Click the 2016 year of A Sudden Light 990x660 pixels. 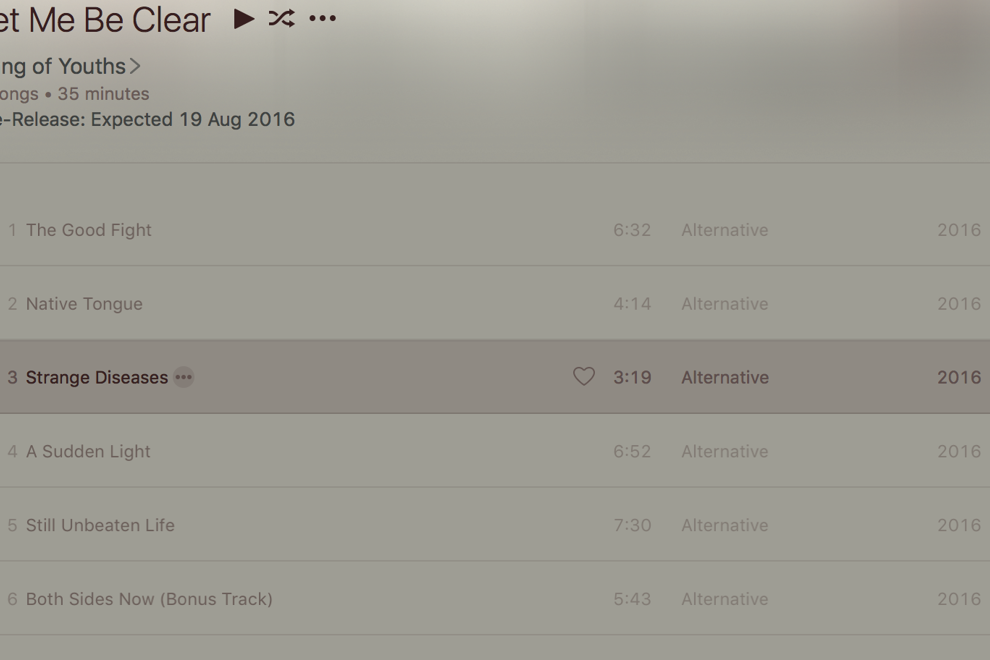click(x=959, y=451)
